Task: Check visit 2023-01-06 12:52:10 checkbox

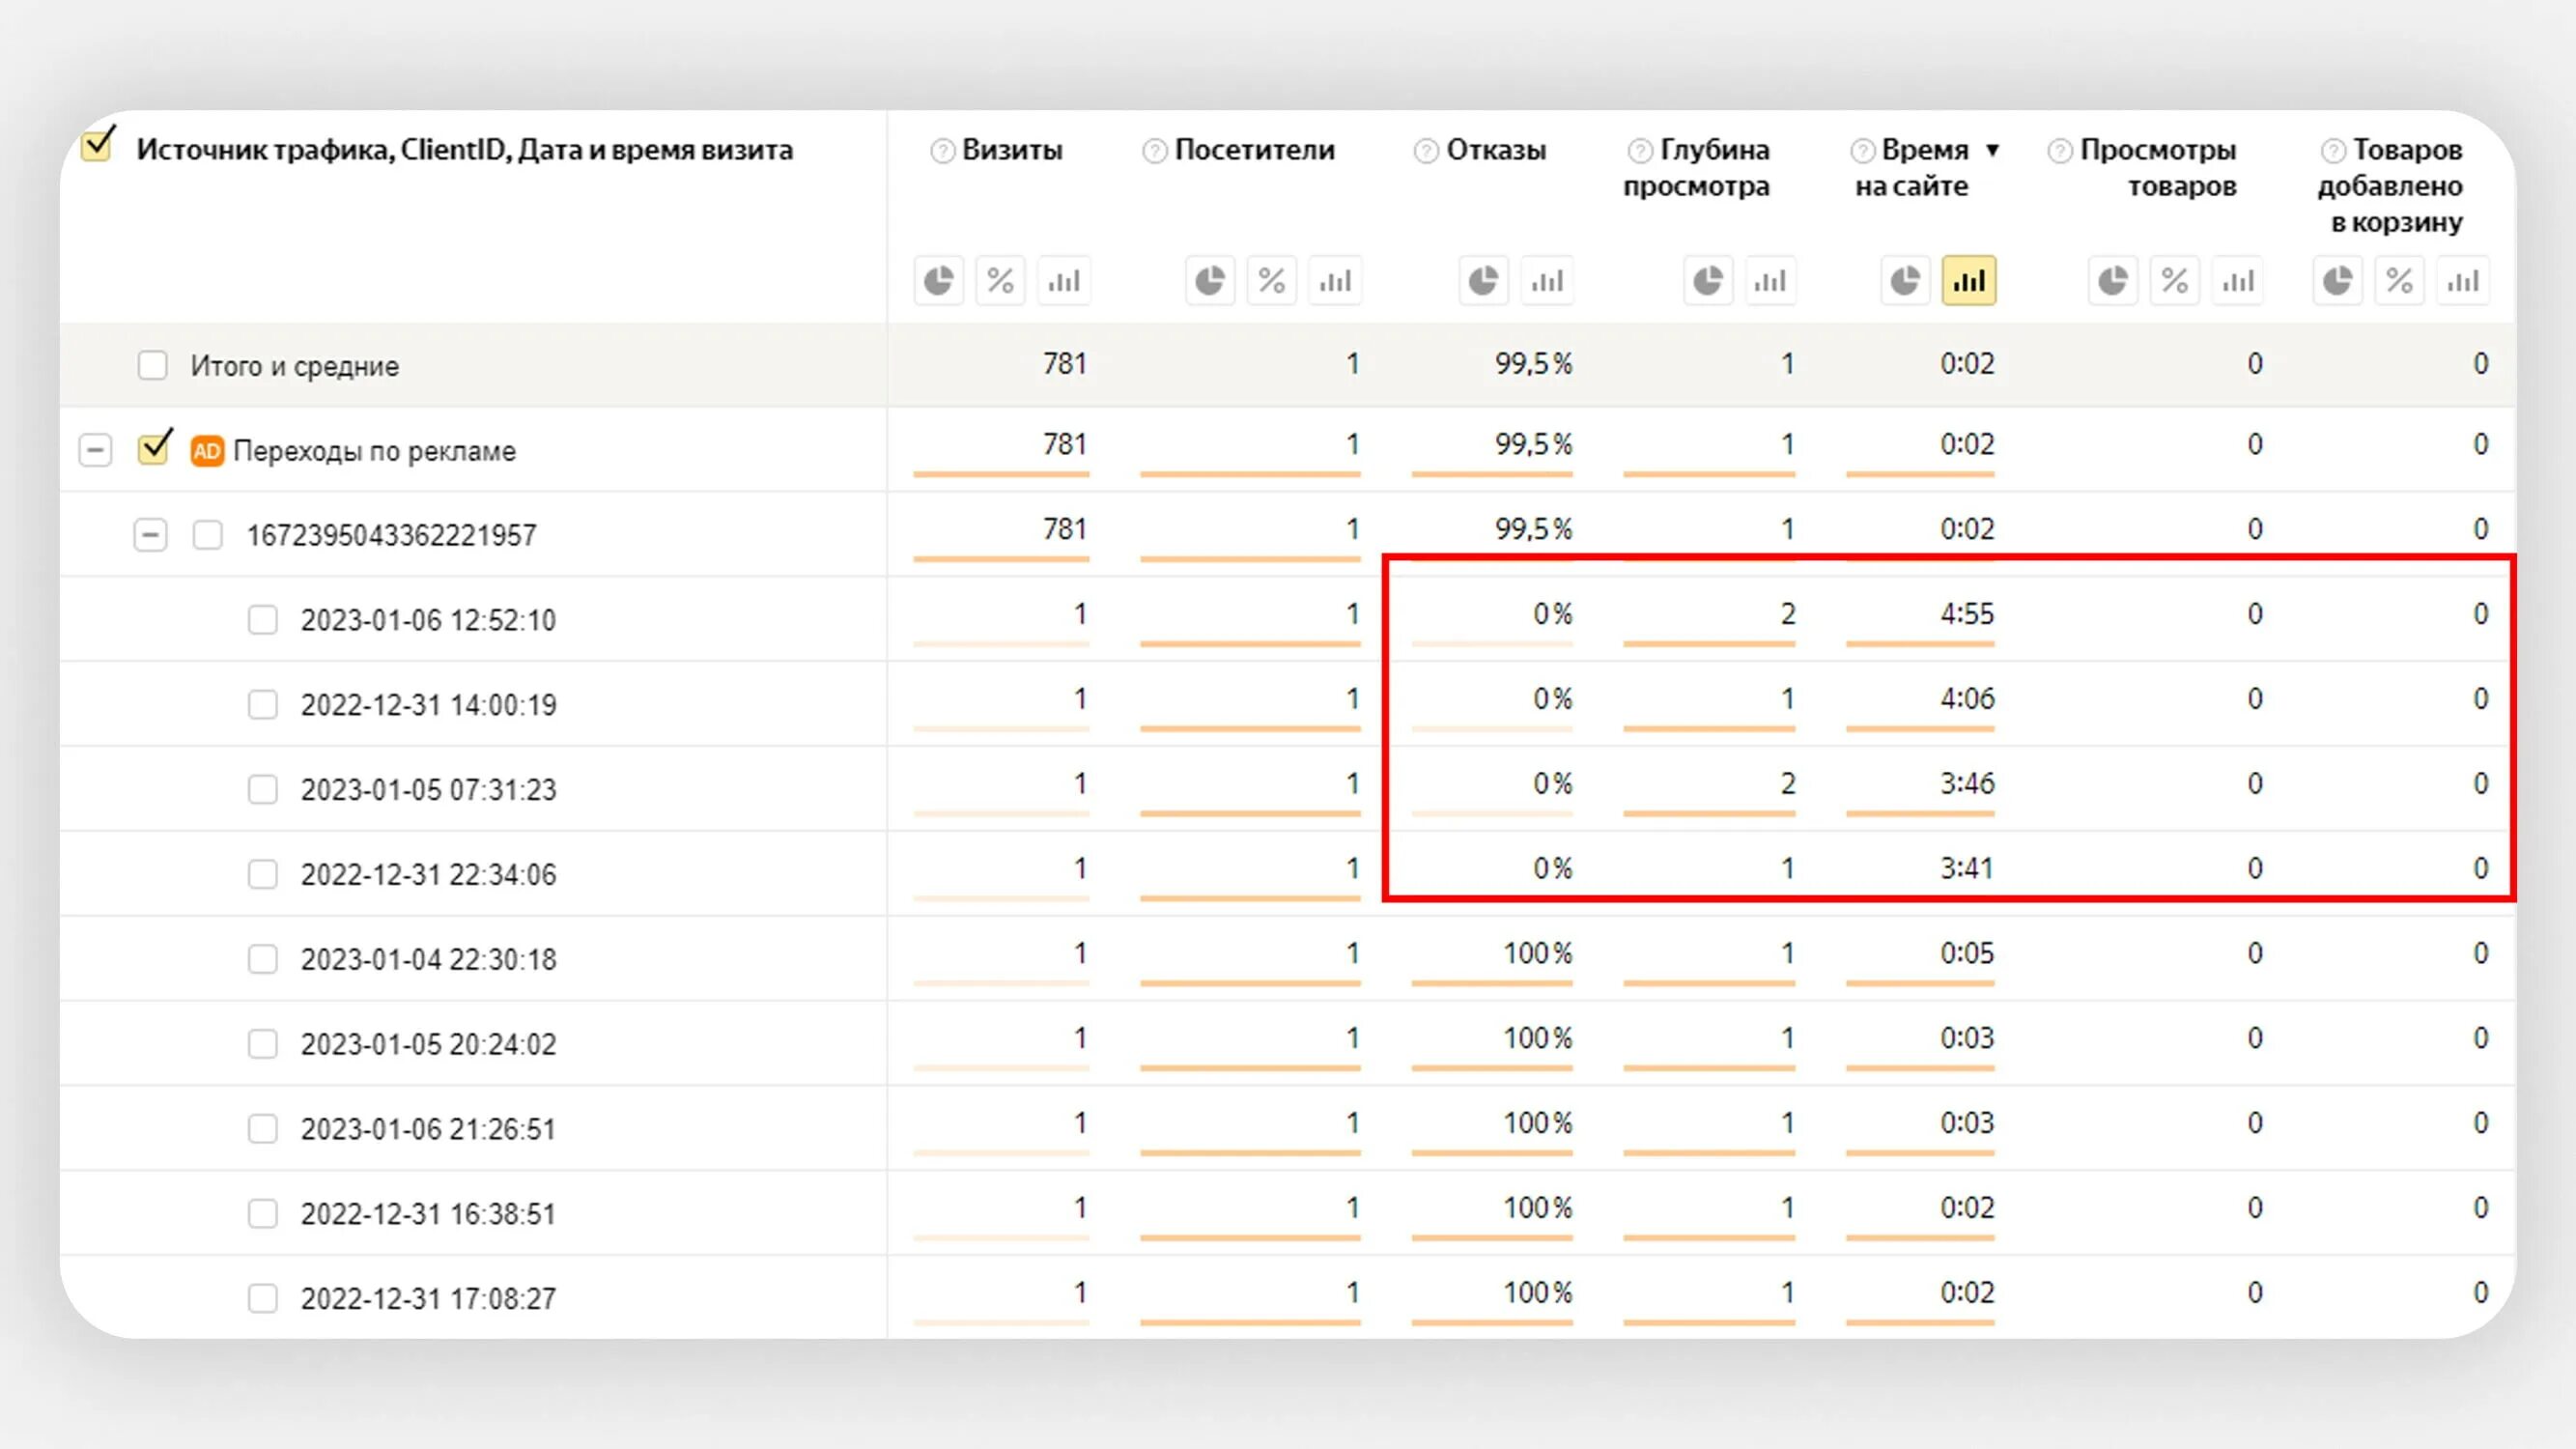Action: [263, 620]
